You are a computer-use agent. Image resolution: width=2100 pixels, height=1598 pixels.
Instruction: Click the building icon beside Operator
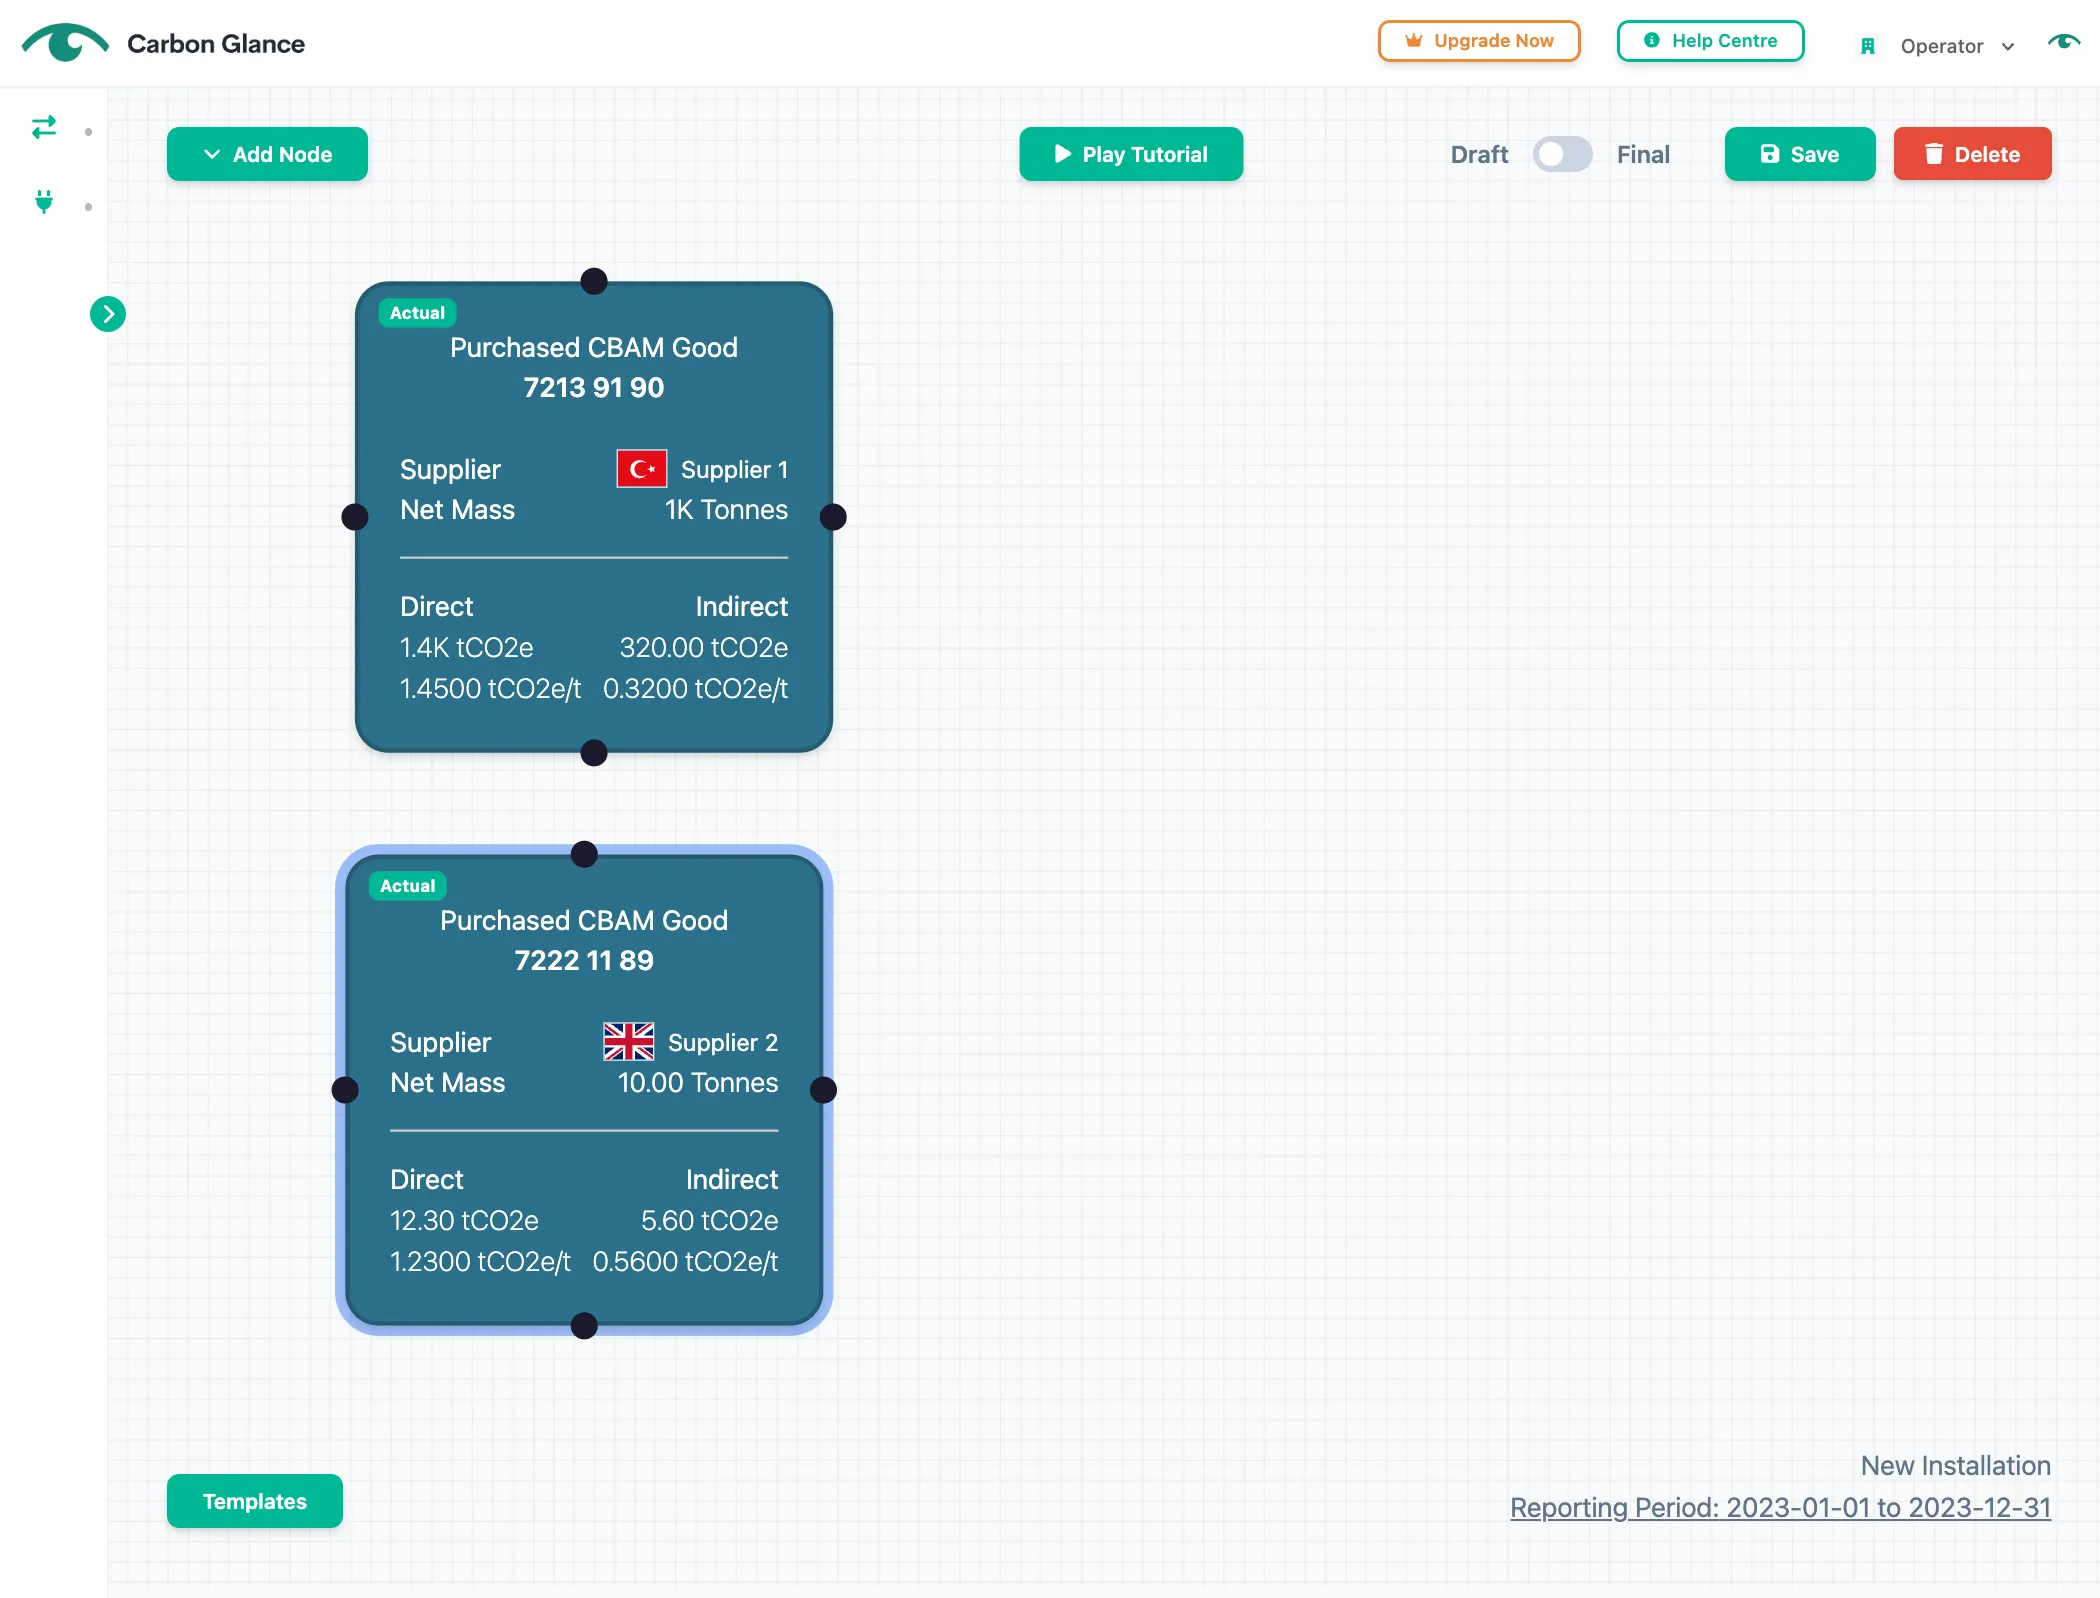pyautogui.click(x=1867, y=46)
